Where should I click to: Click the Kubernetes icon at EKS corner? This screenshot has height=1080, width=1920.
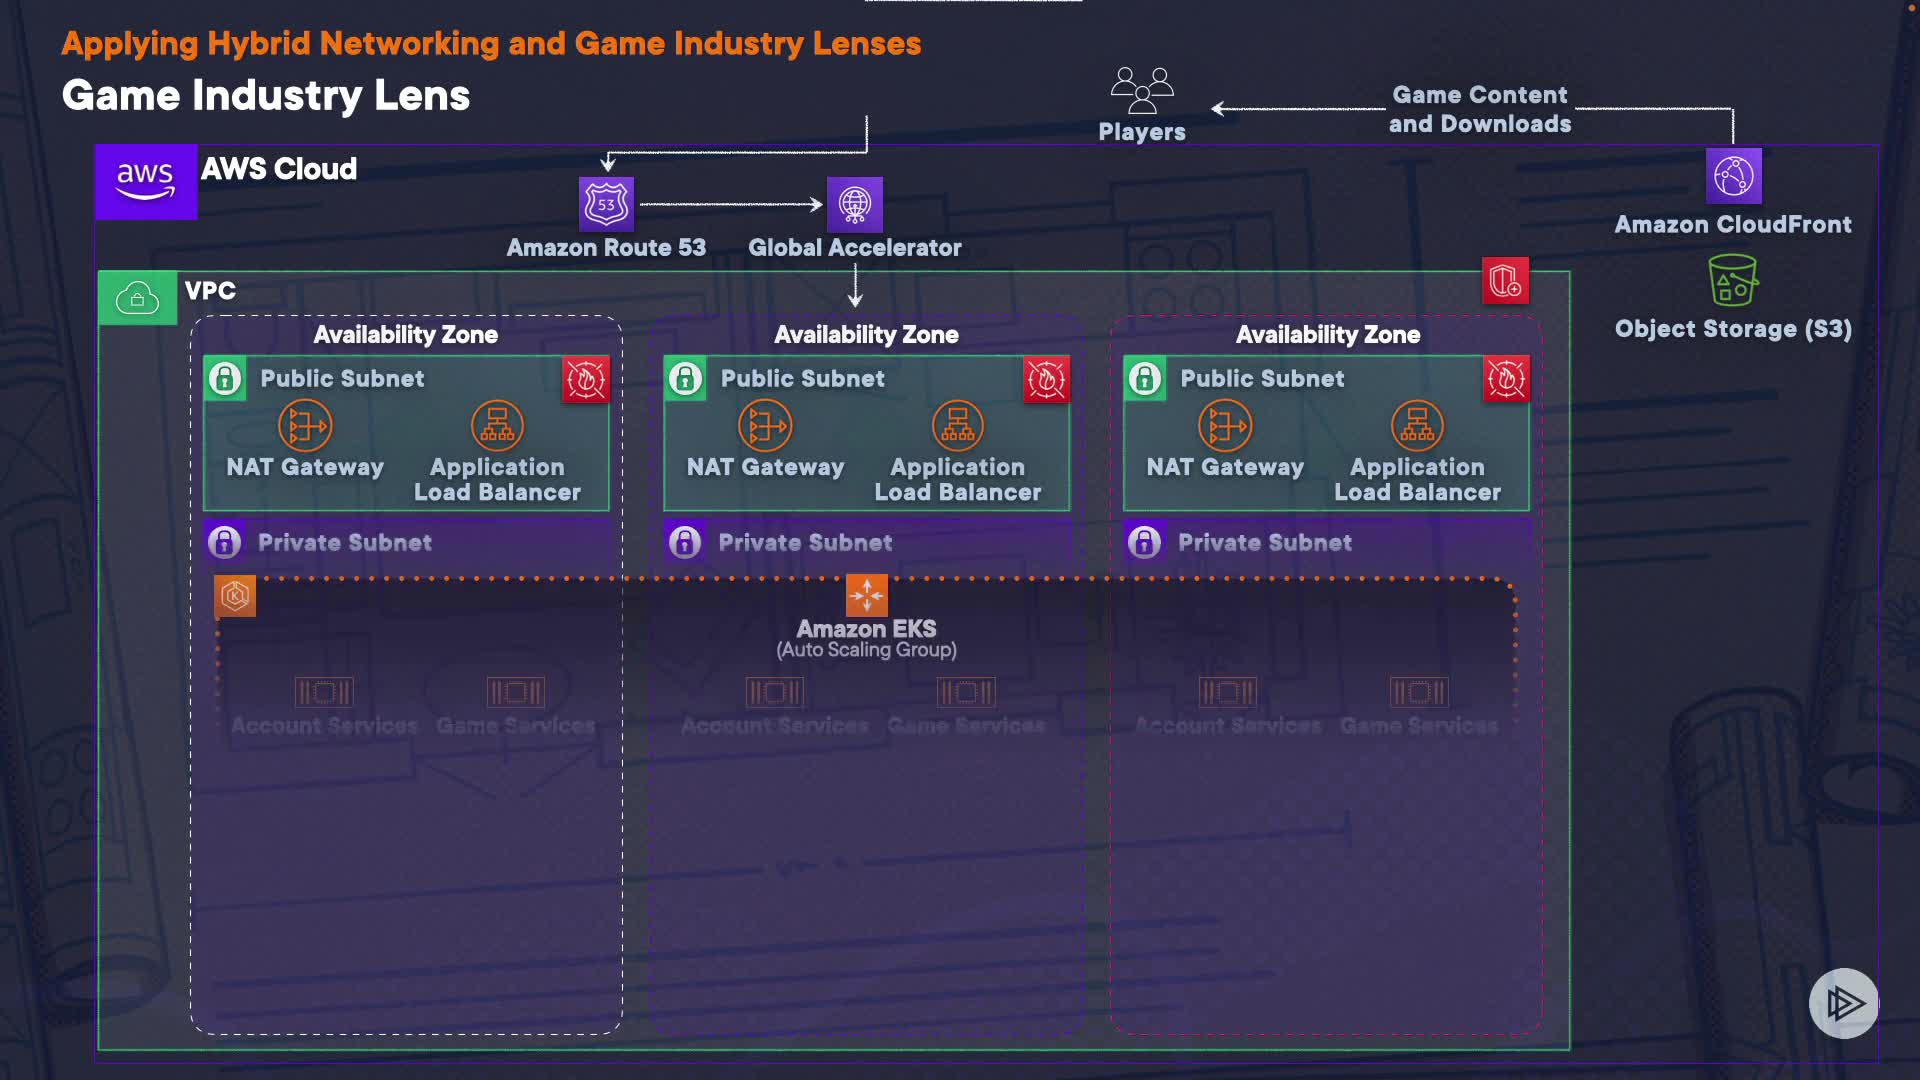235,596
